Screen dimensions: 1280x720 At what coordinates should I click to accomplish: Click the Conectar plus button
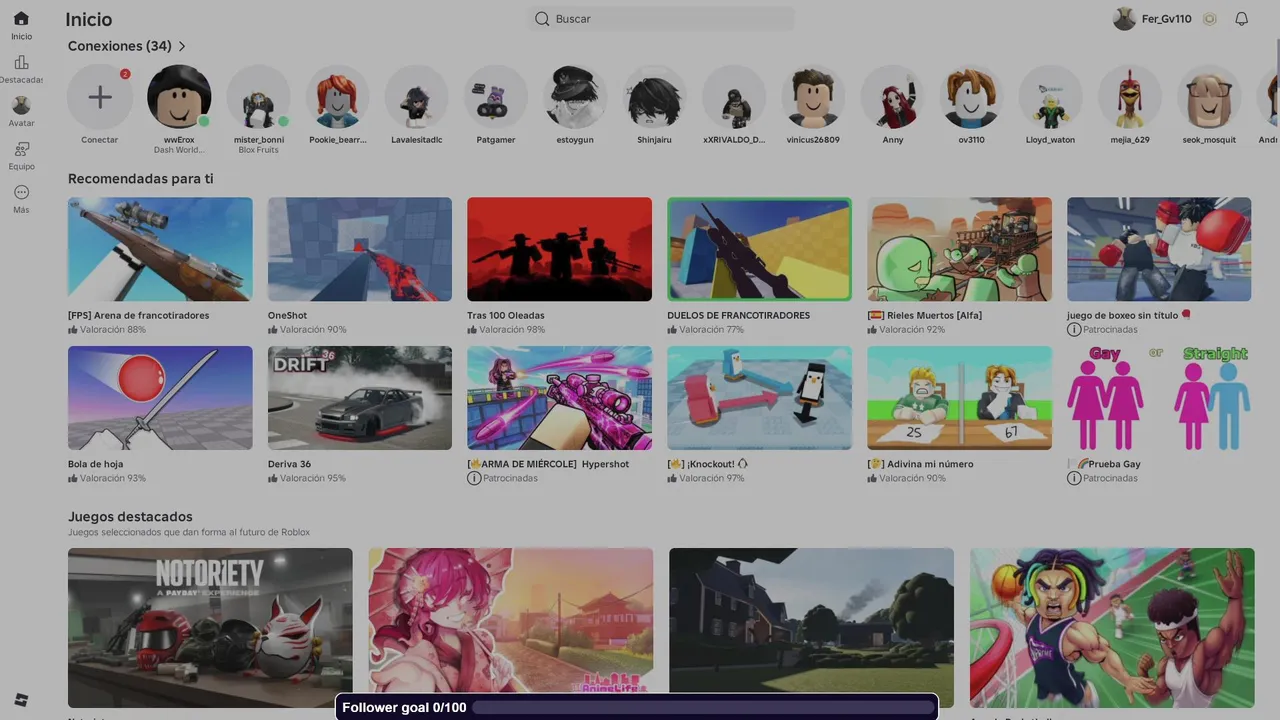tap(100, 97)
